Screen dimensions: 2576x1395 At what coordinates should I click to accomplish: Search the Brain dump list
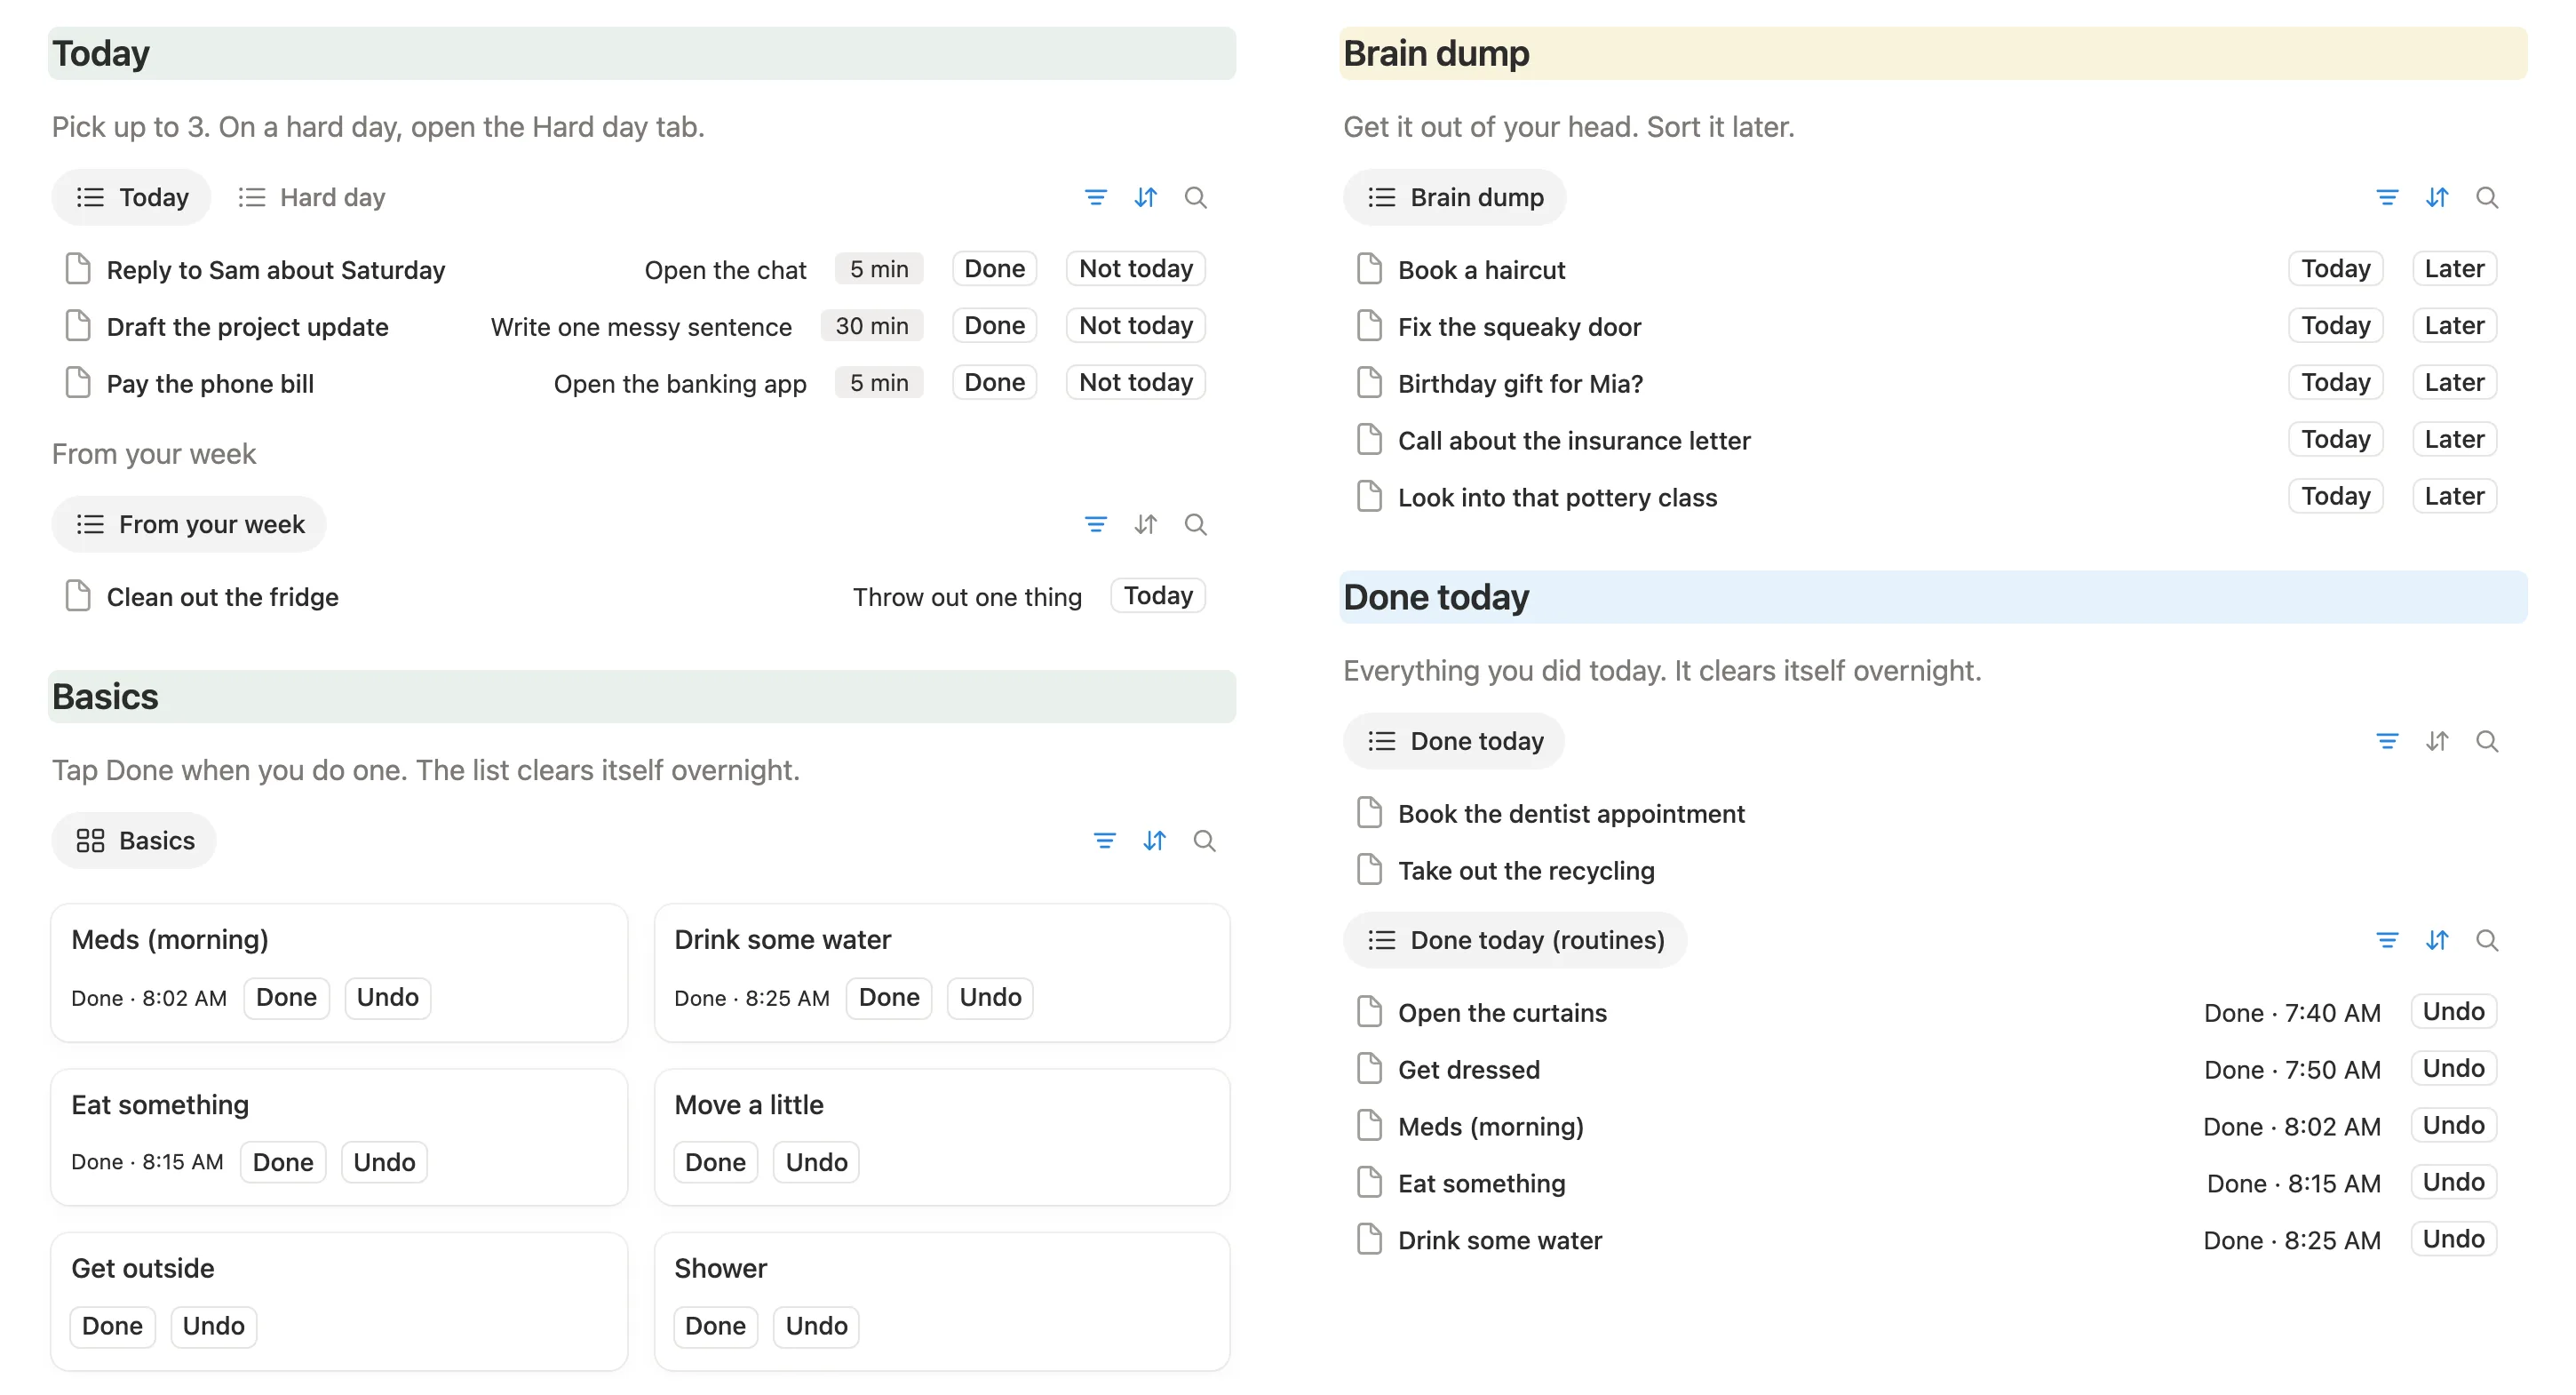[2486, 197]
